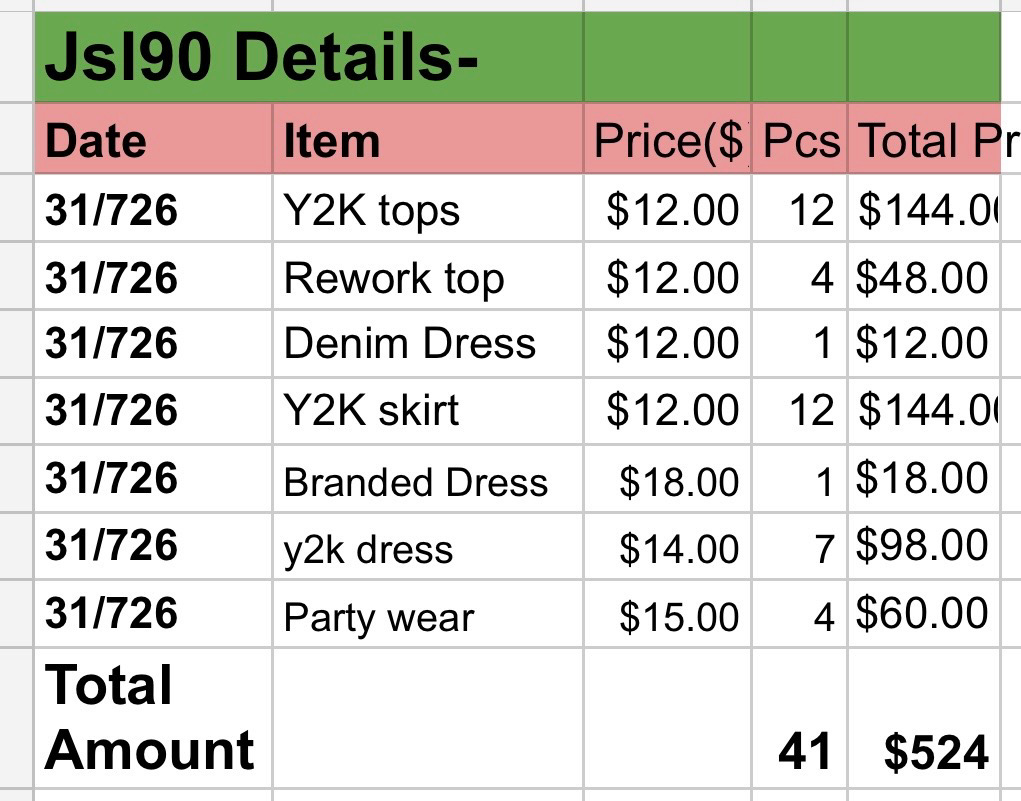Click the Price($) header cell
This screenshot has height=801, width=1021.
pos(667,139)
